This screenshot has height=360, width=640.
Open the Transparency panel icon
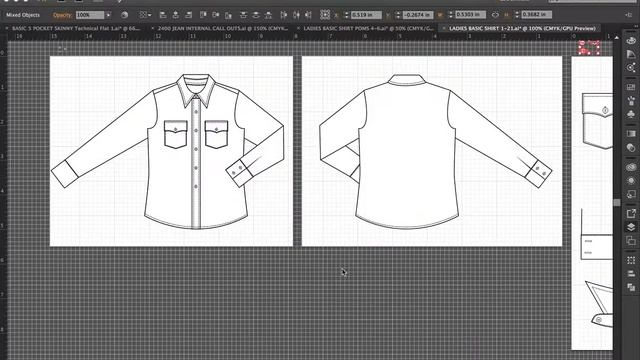pyautogui.click(x=631, y=147)
